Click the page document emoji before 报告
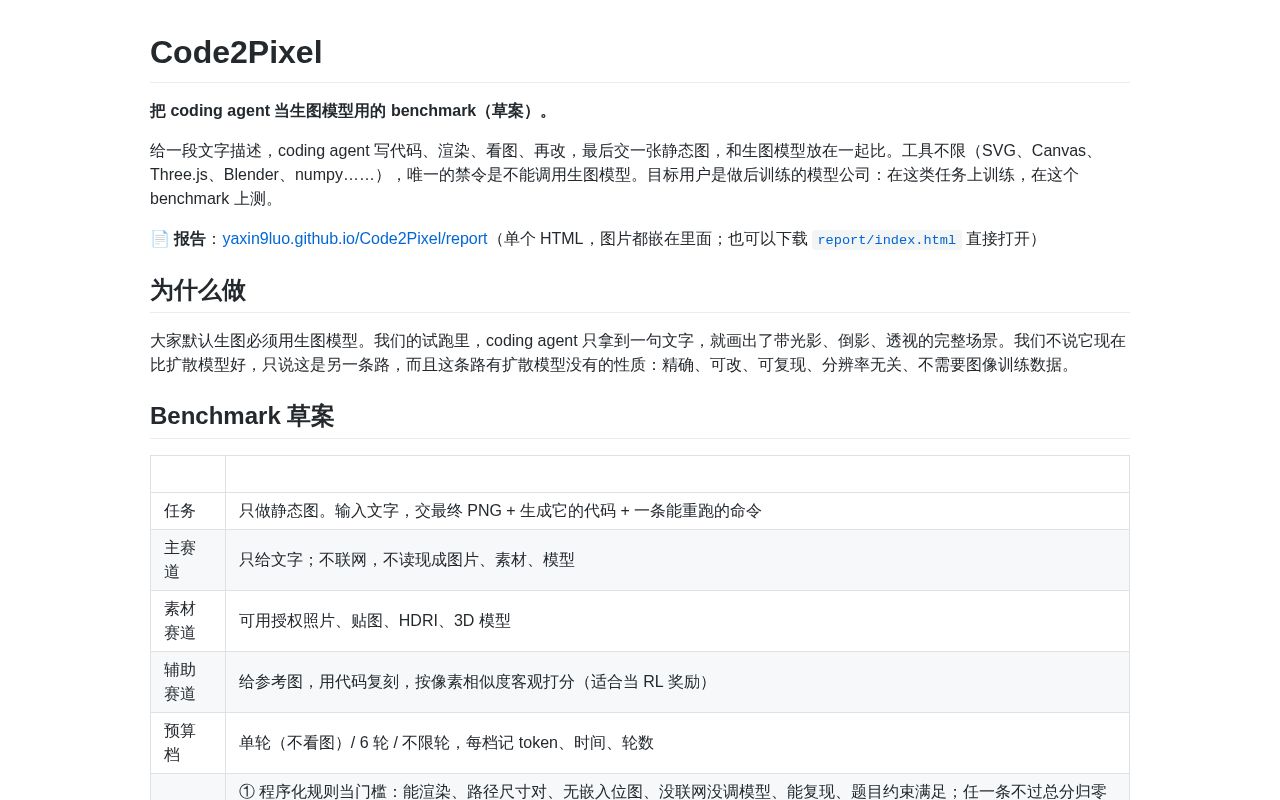Image resolution: width=1280 pixels, height=800 pixels. (160, 239)
